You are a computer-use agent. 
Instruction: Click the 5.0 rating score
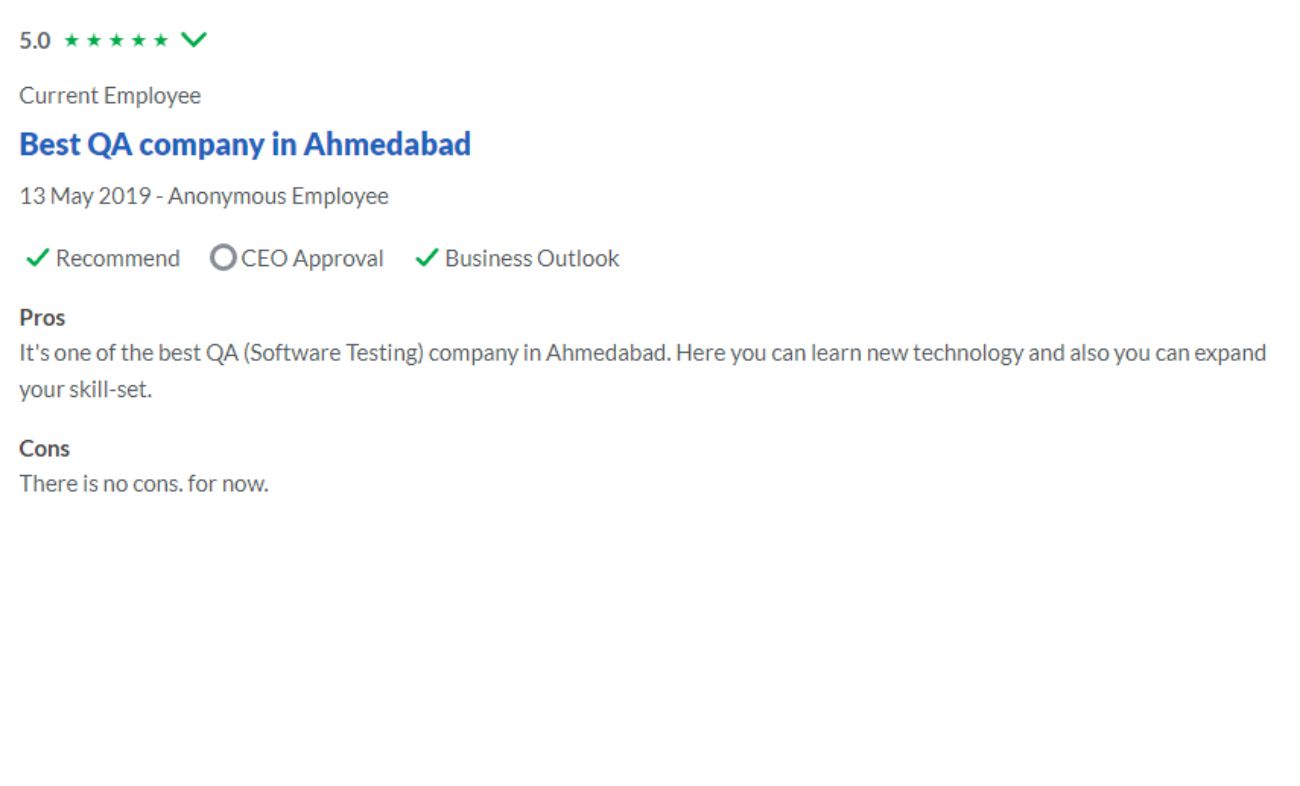(x=35, y=41)
